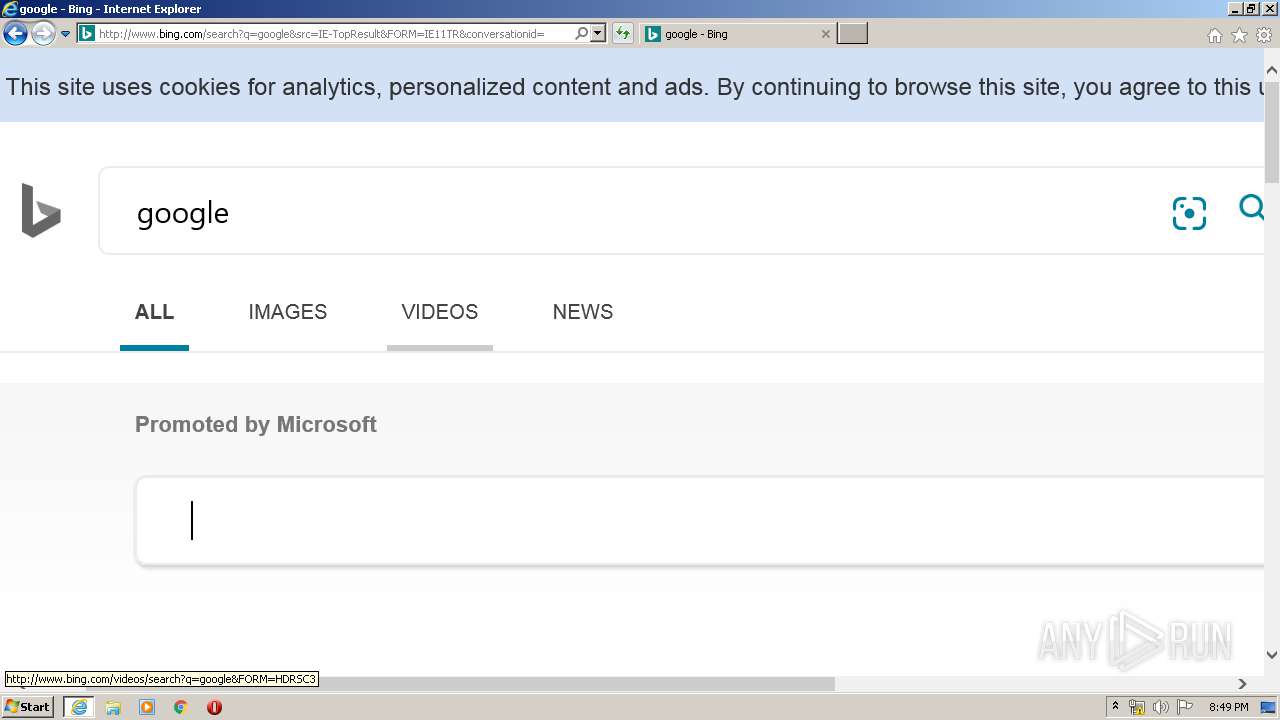This screenshot has width=1280, height=720.
Task: Open Windows Explorer folder taskbar icon
Action: pyautogui.click(x=113, y=707)
